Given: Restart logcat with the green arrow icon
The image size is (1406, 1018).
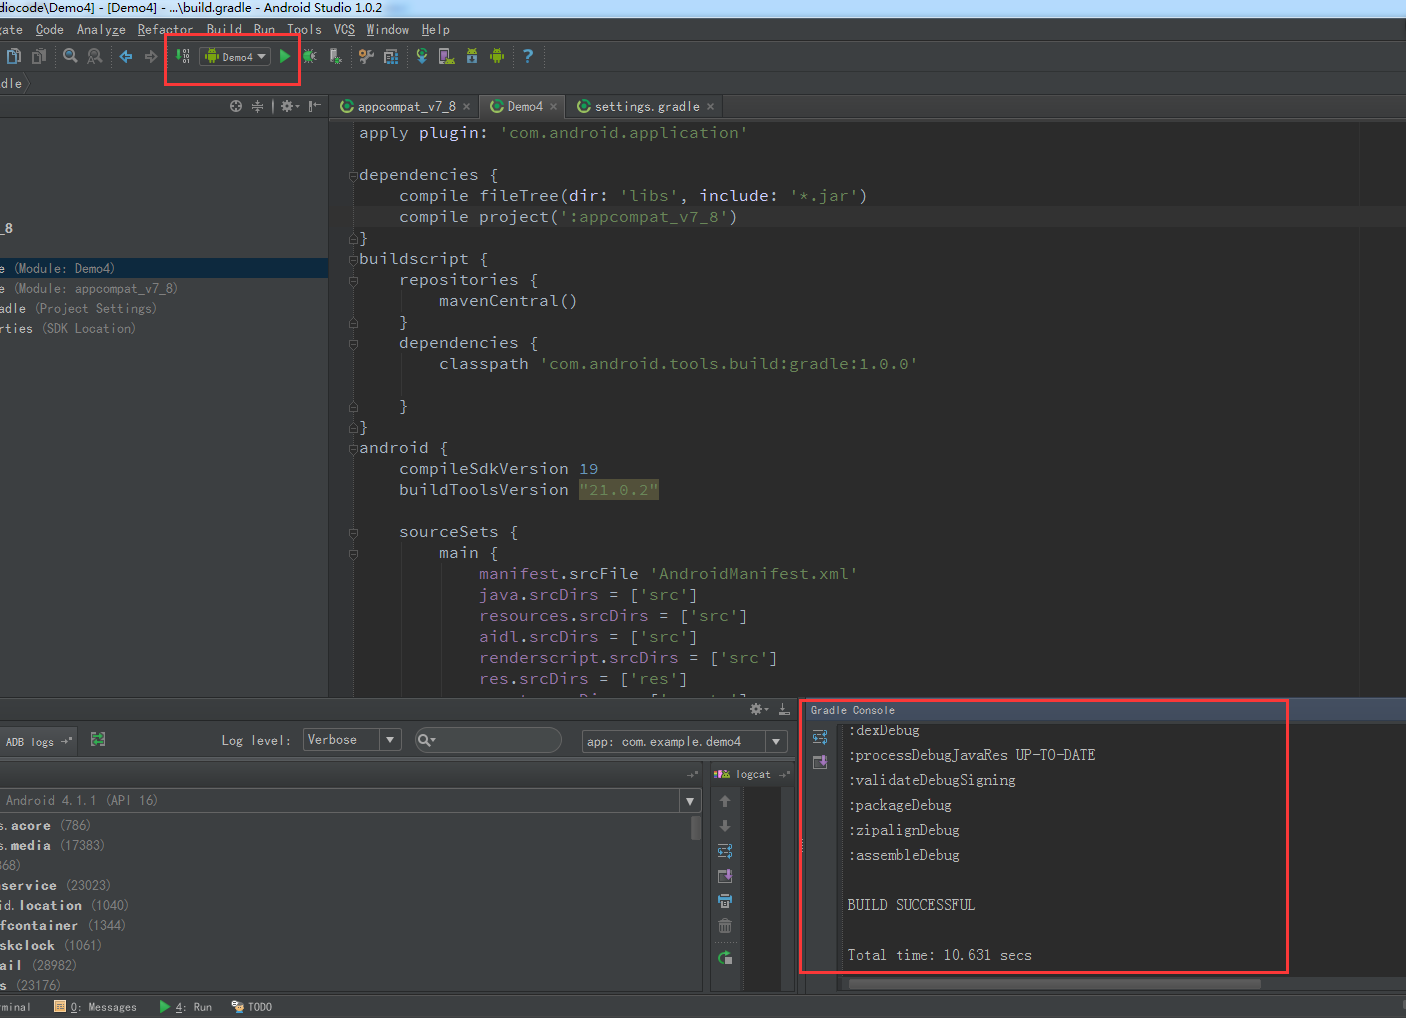Looking at the screenshot, I should (725, 958).
